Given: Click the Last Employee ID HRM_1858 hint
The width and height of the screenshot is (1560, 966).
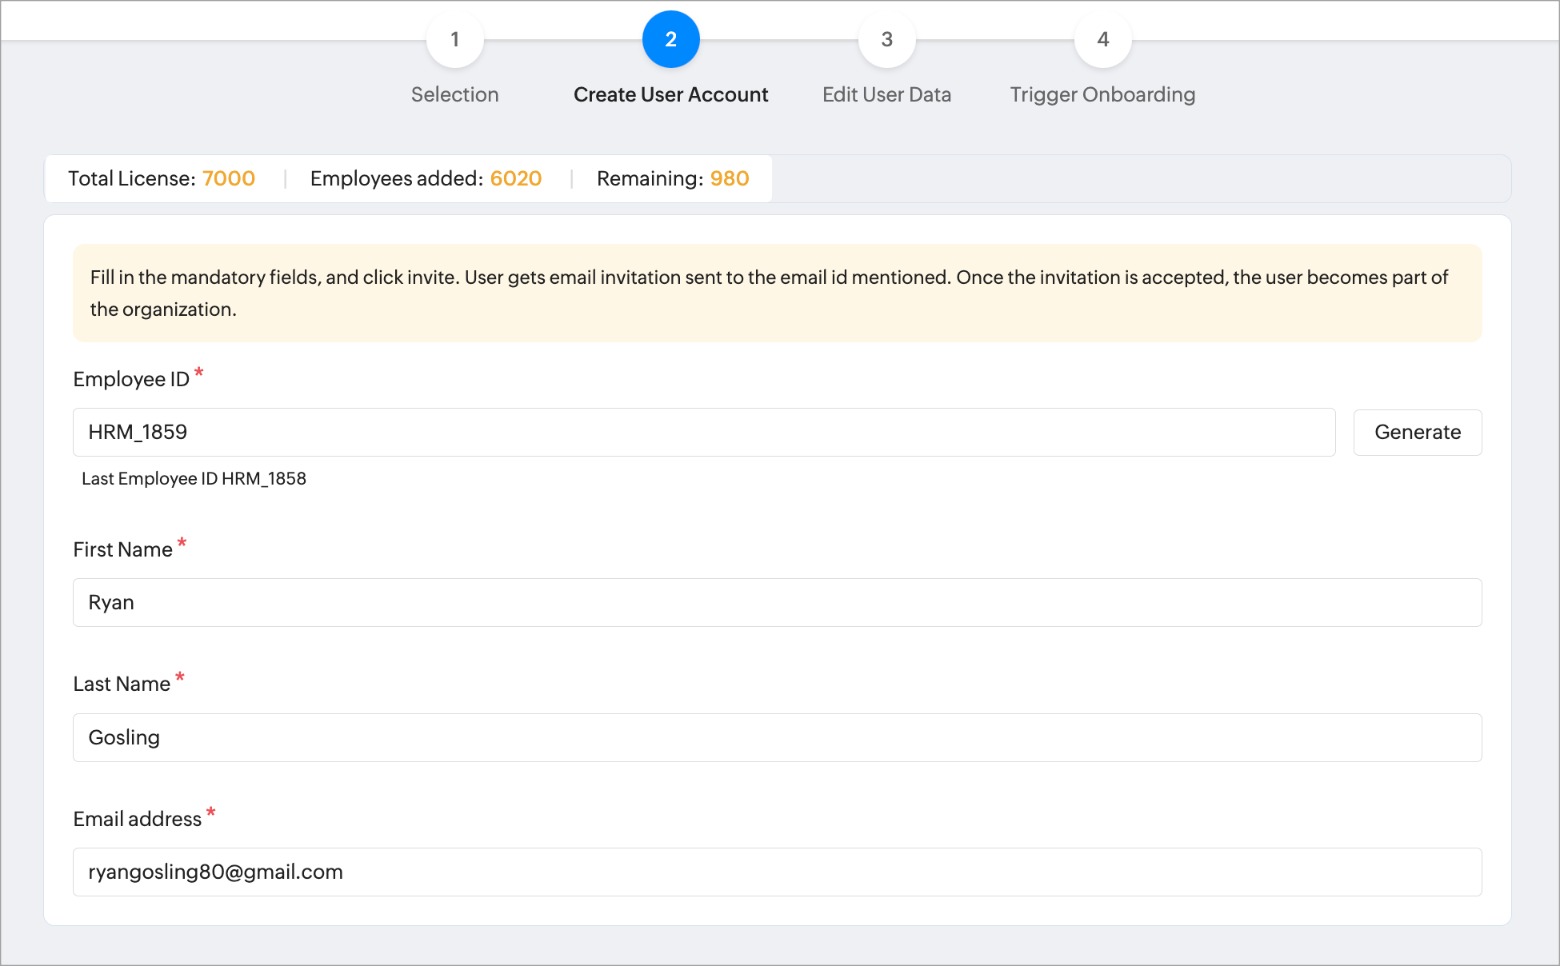Looking at the screenshot, I should point(194,479).
